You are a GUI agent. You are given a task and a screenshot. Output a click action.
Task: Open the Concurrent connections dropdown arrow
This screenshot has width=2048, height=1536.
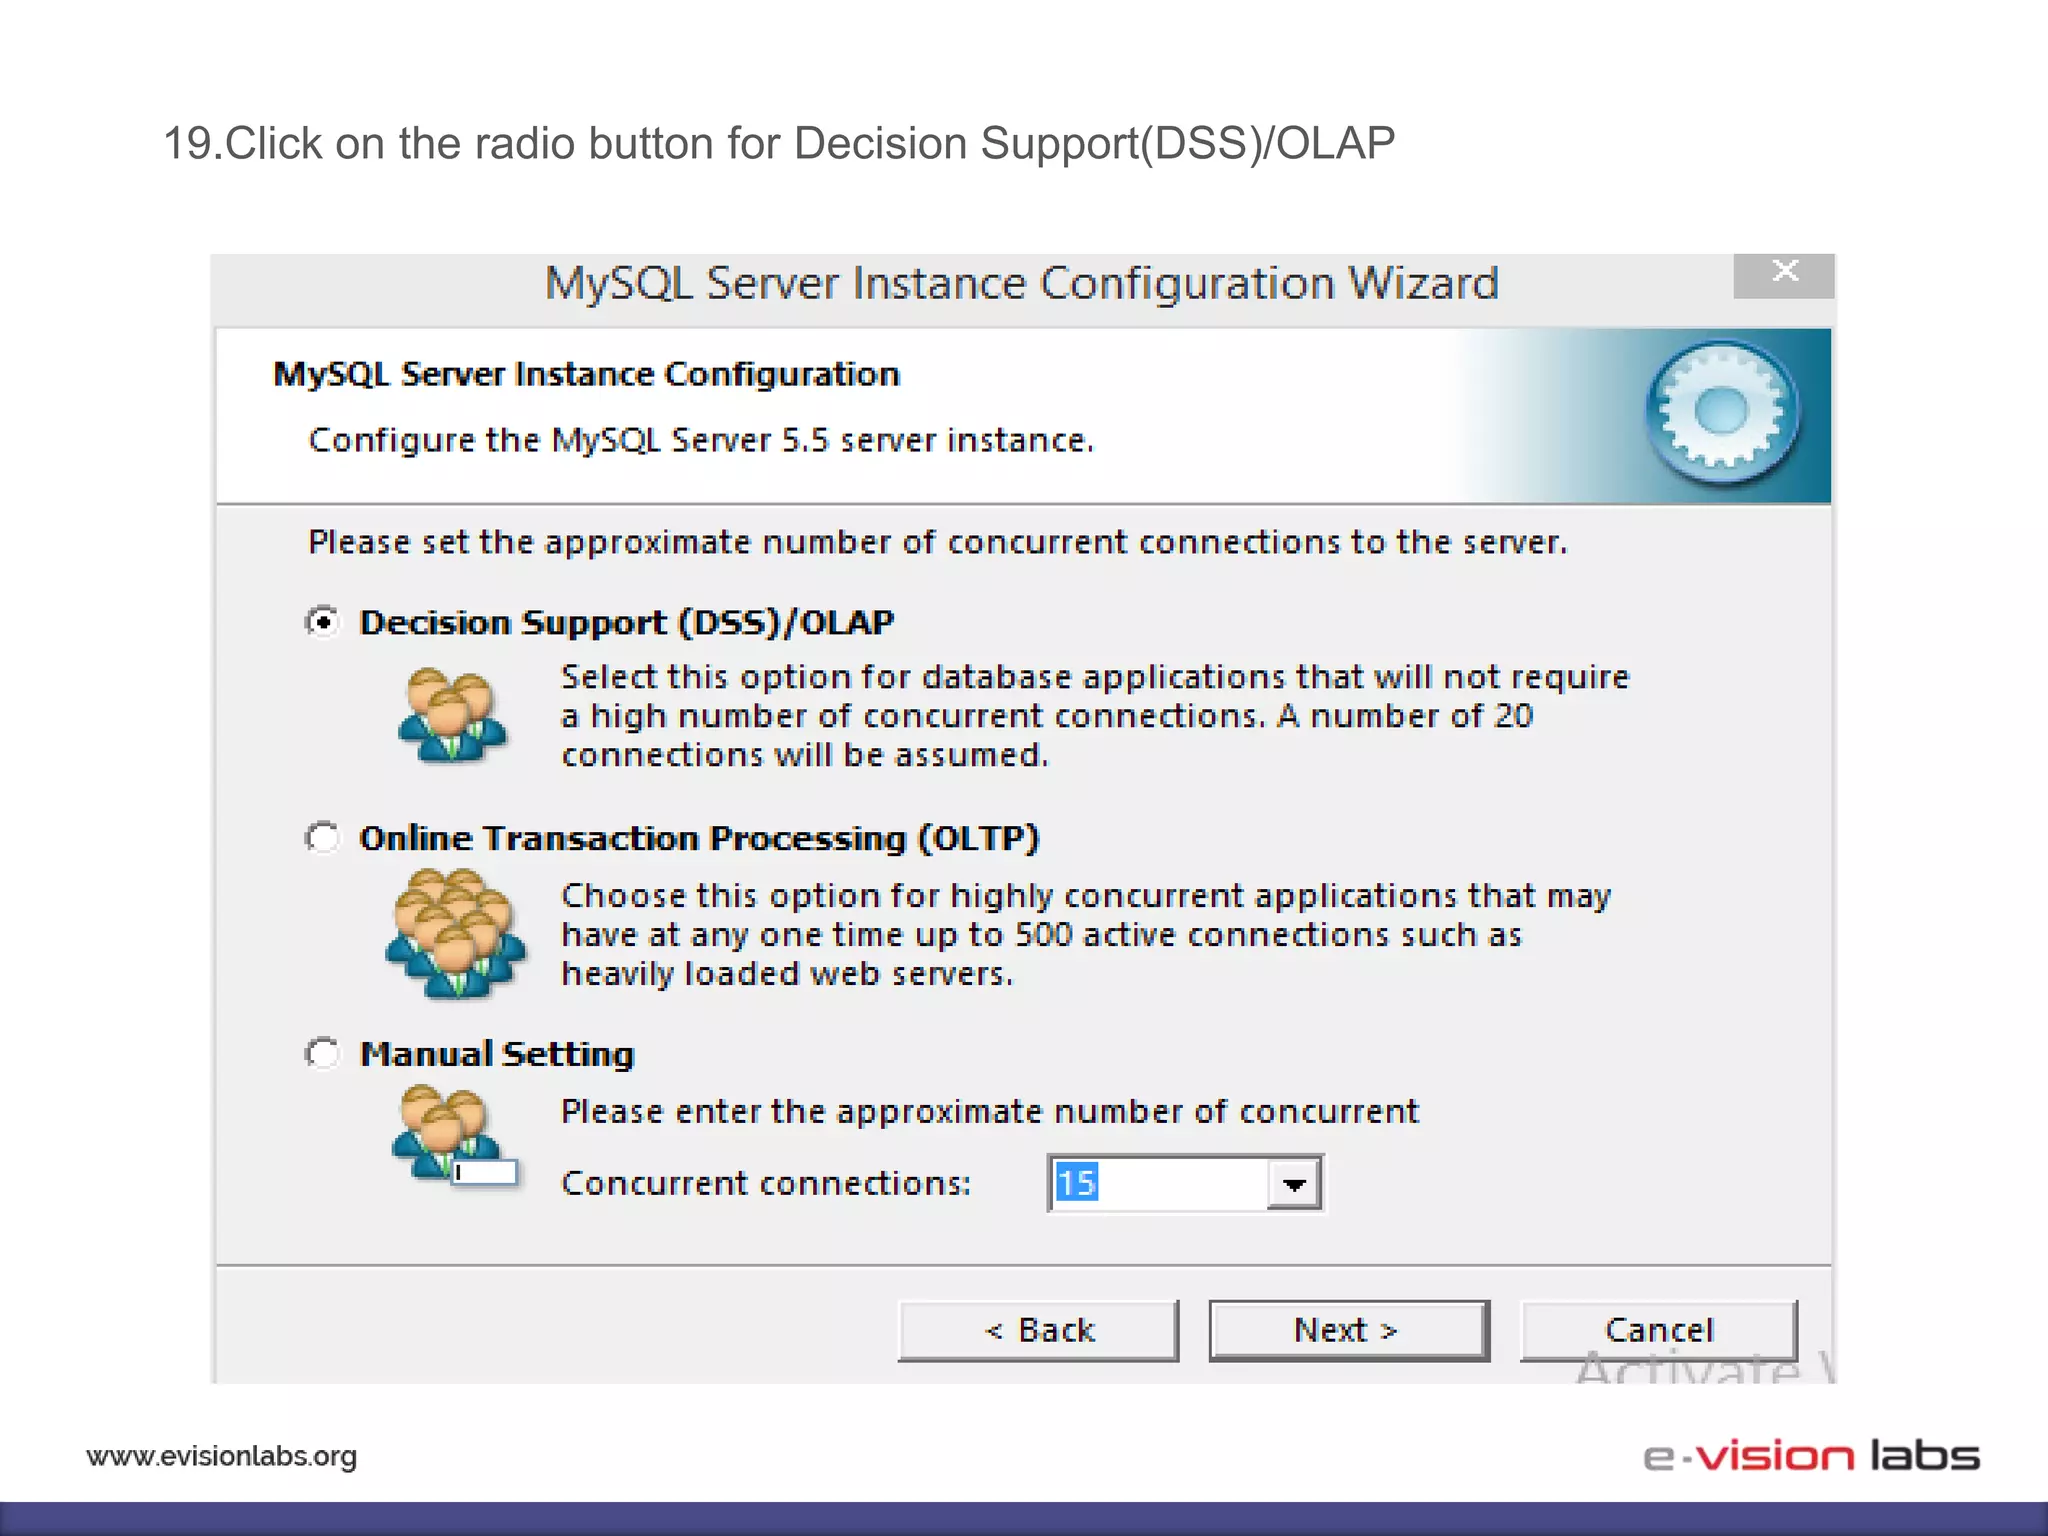1294,1184
